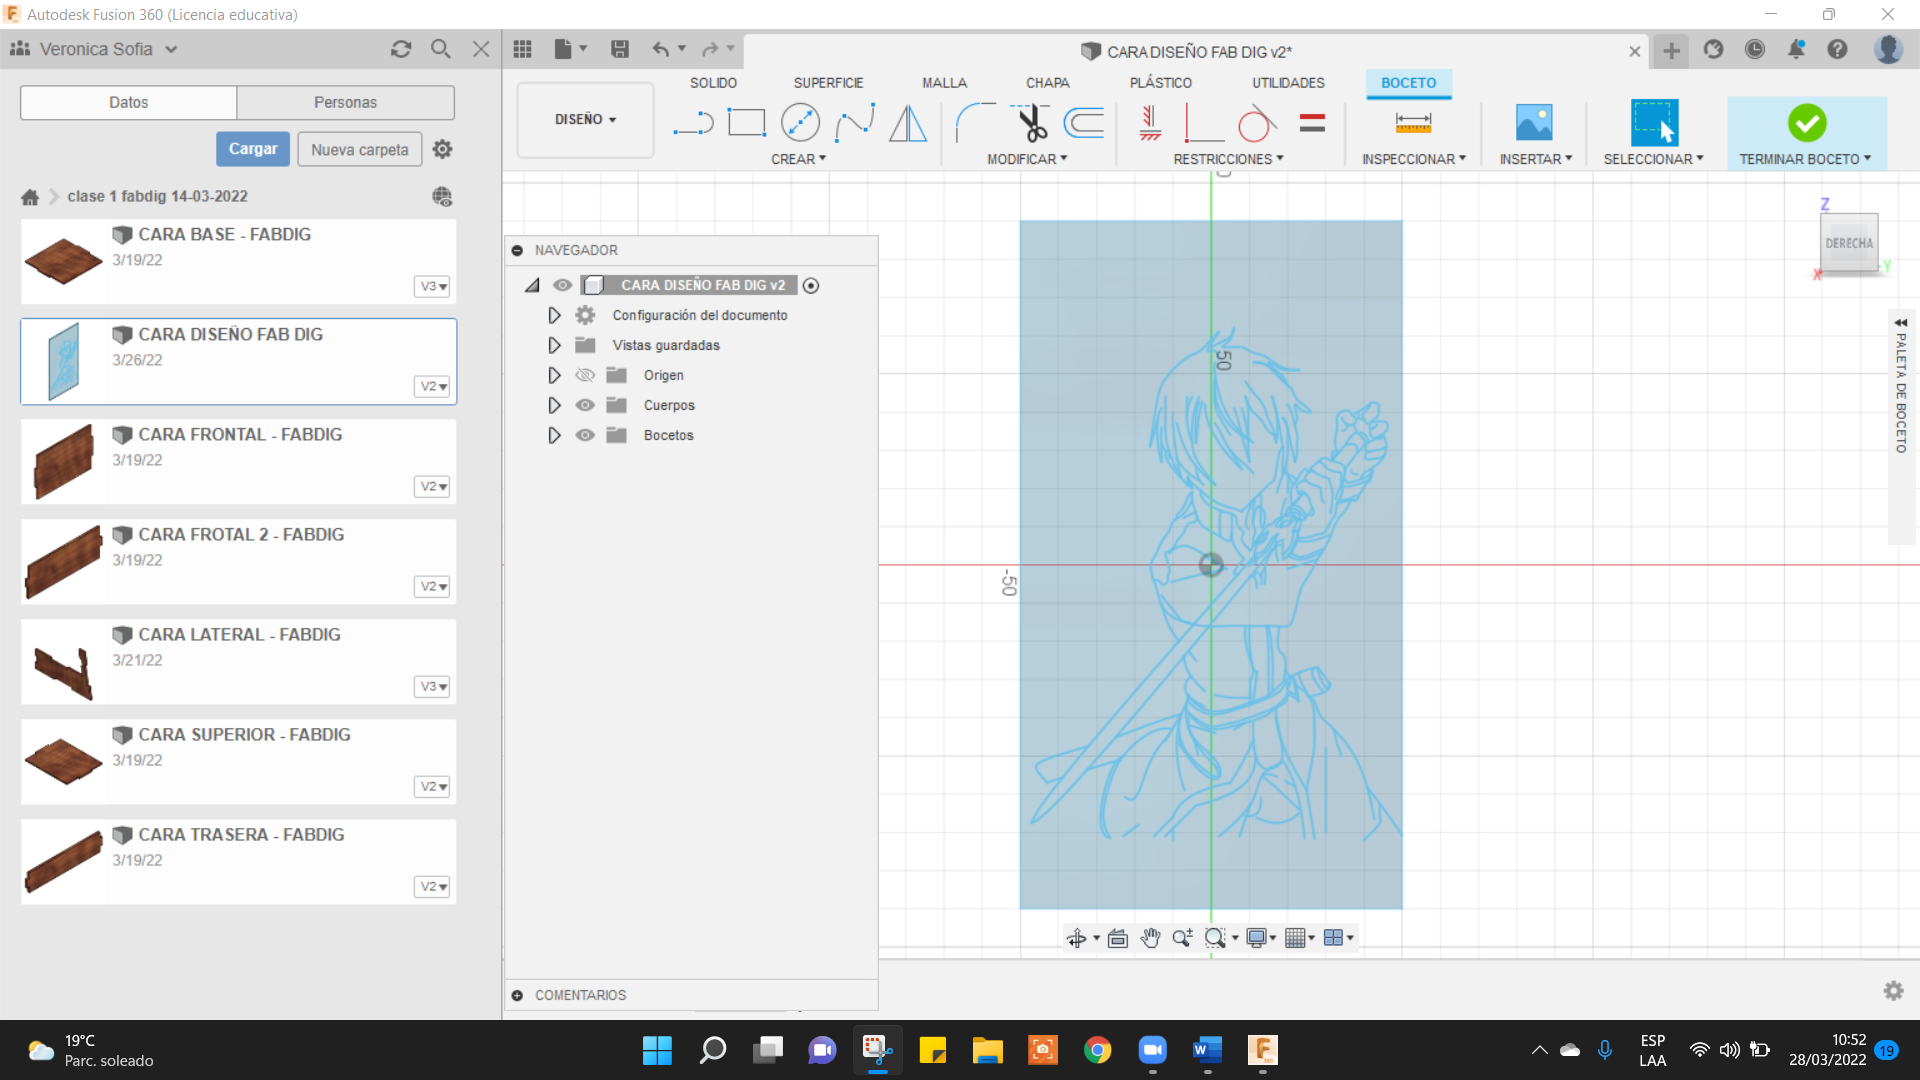The width and height of the screenshot is (1920, 1080).
Task: Switch to the CHAPA tab
Action: coord(1047,83)
